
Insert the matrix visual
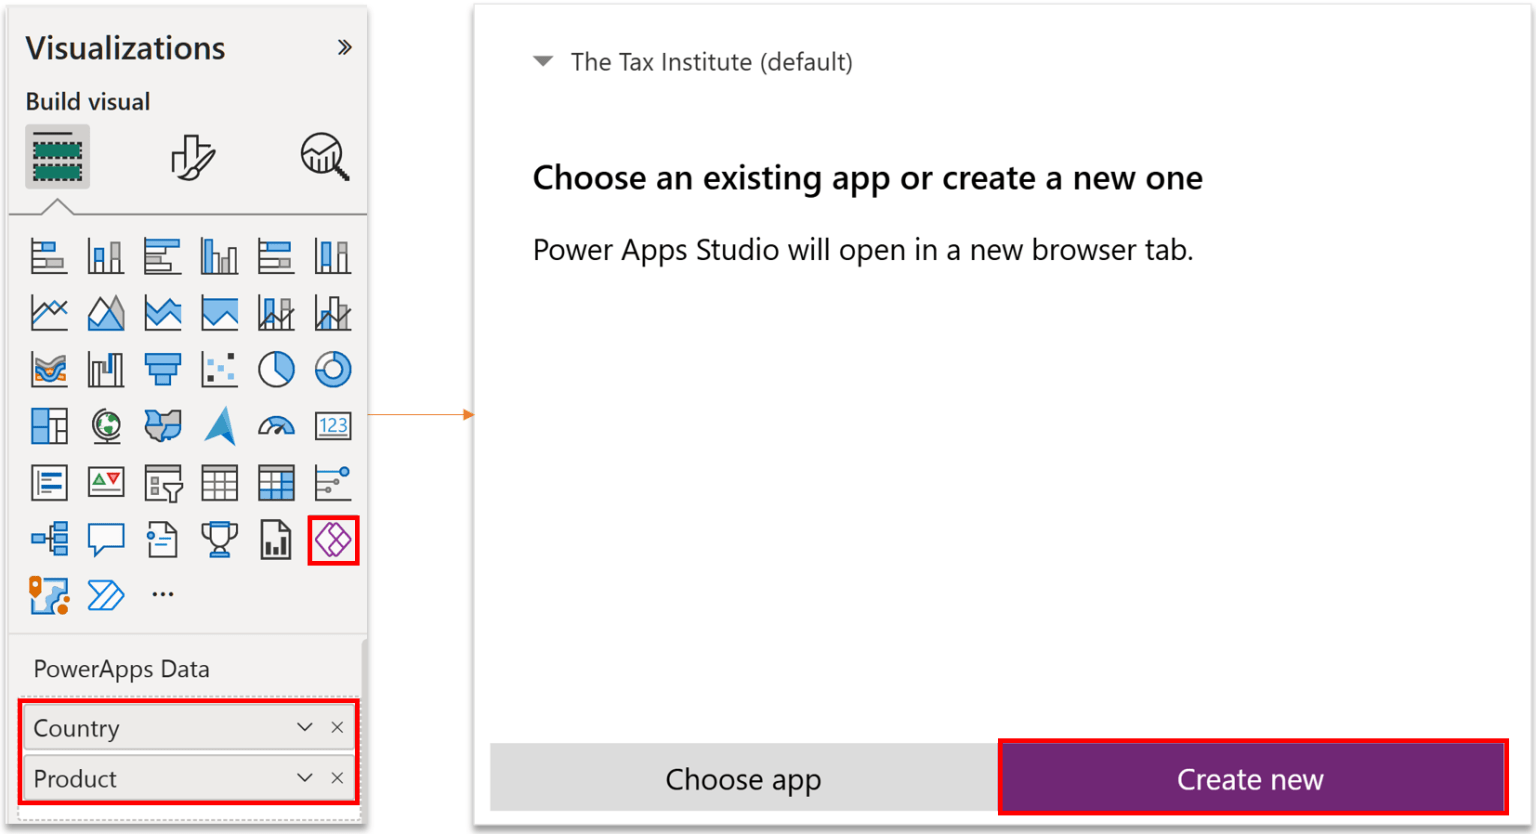[x=276, y=483]
